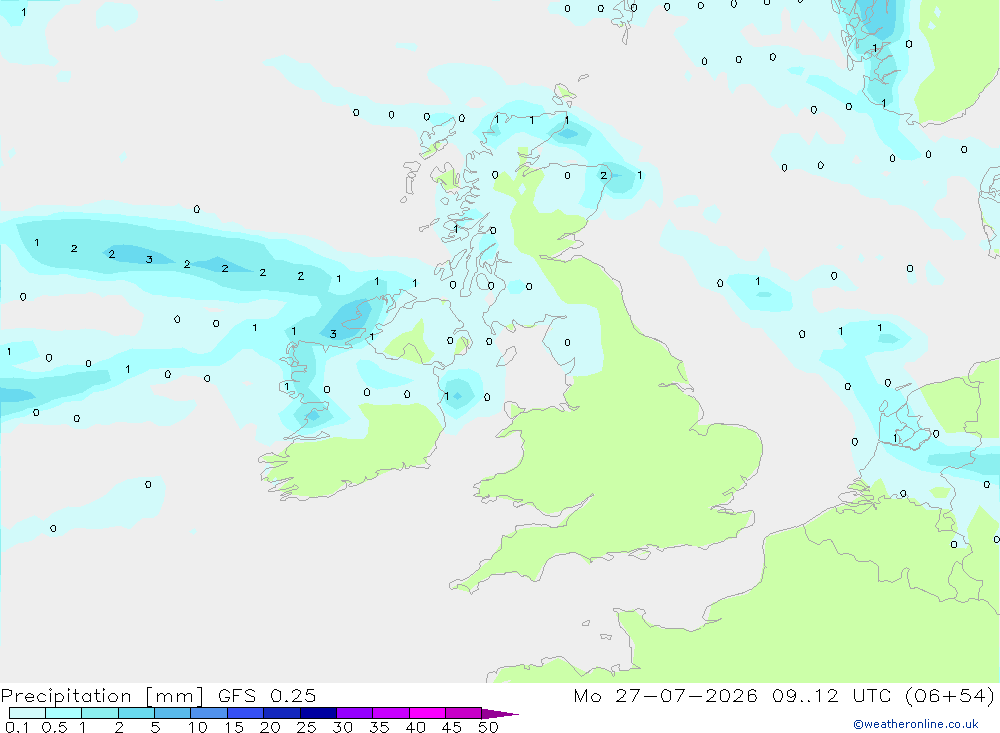Click the 35–40 mm legend swatch
The image size is (1000, 733).
point(390,713)
